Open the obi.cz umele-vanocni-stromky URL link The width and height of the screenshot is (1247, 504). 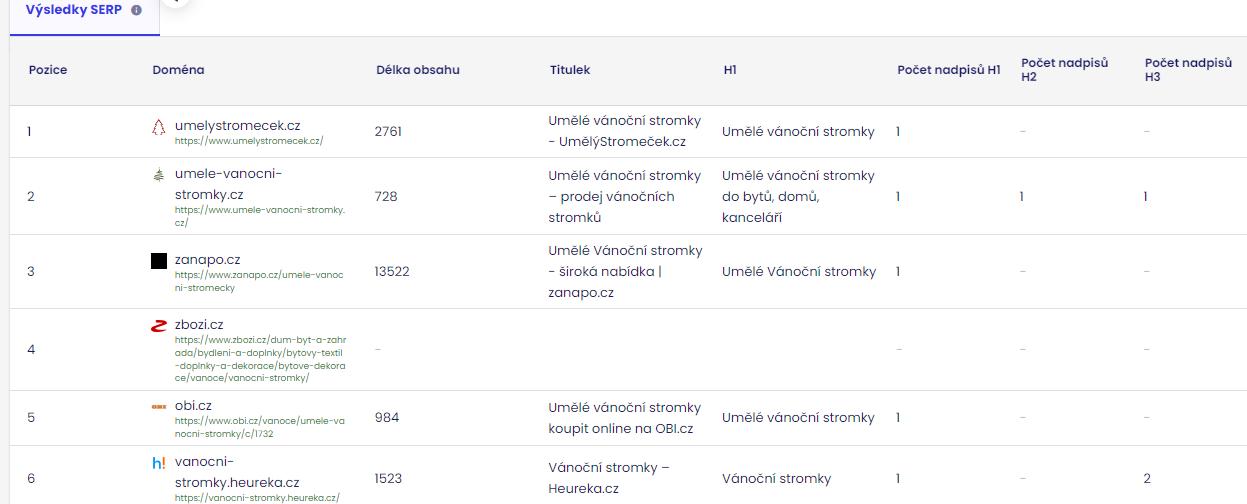tap(259, 426)
